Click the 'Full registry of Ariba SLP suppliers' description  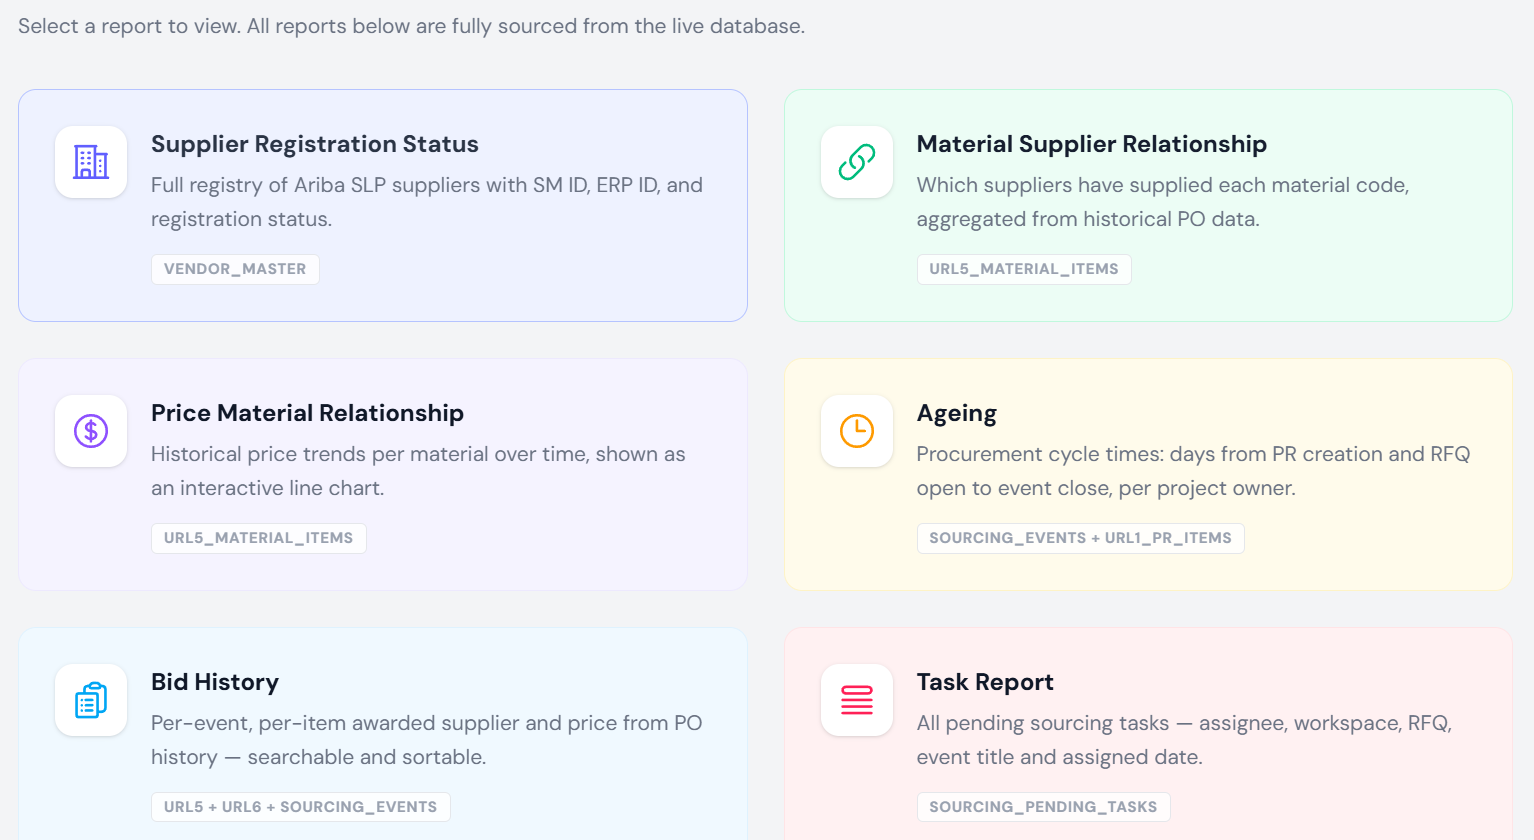pos(427,202)
